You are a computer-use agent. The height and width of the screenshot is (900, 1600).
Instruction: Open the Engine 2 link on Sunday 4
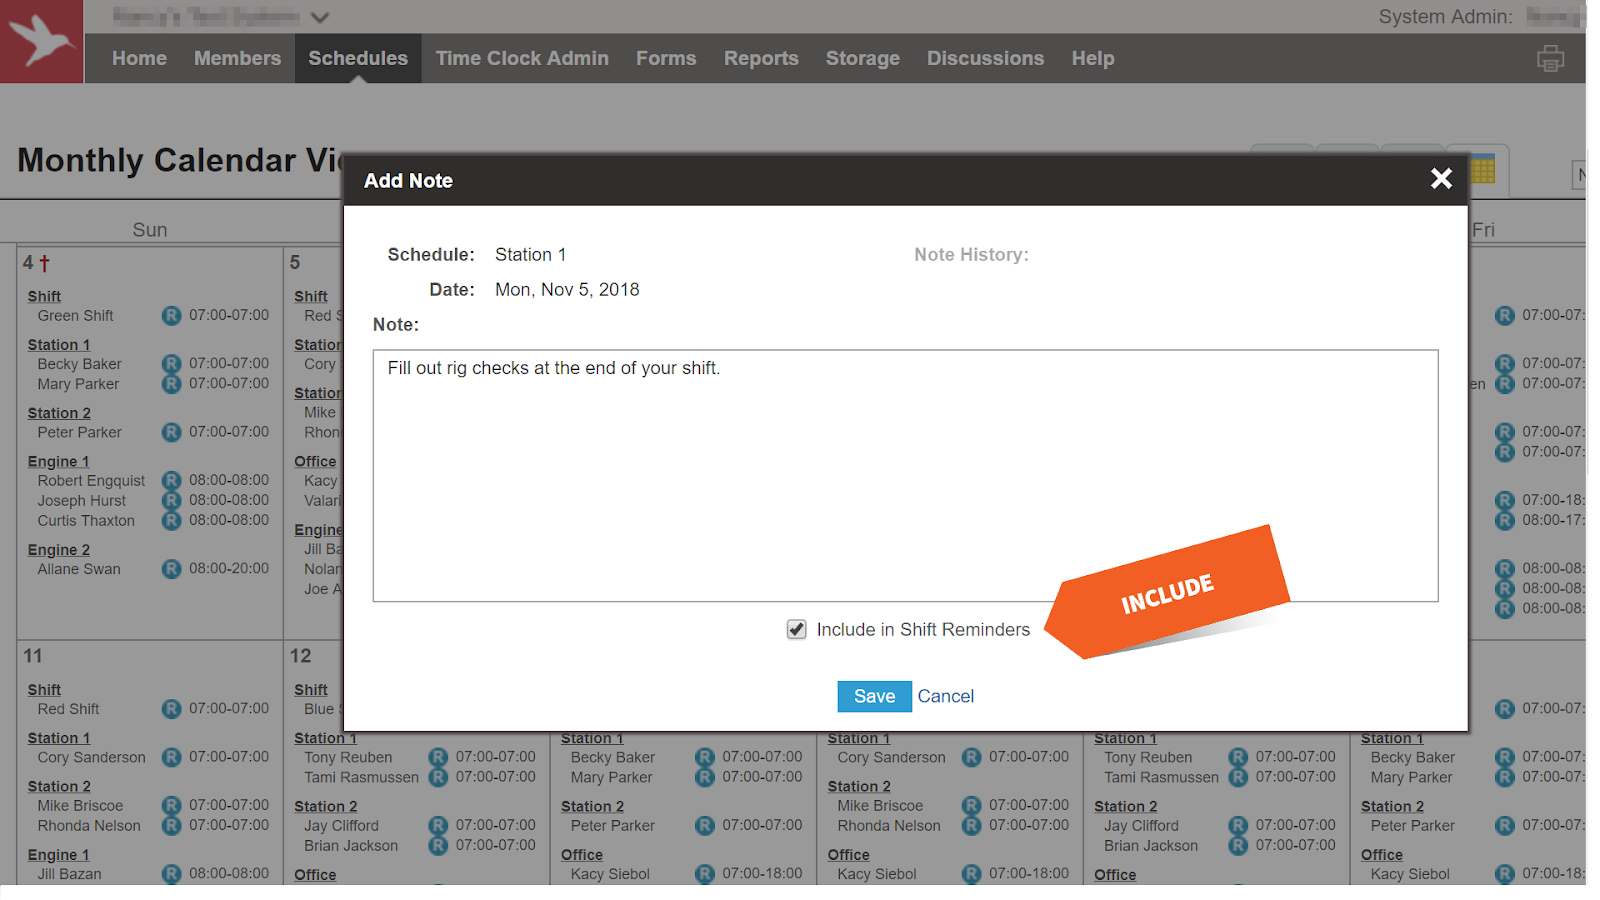click(59, 550)
